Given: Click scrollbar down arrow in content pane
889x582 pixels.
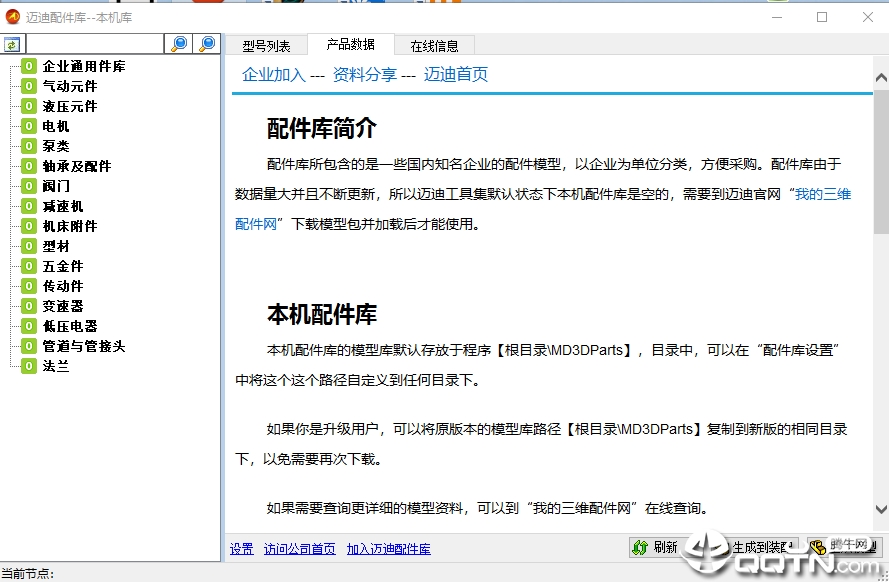Looking at the screenshot, I should (881, 509).
